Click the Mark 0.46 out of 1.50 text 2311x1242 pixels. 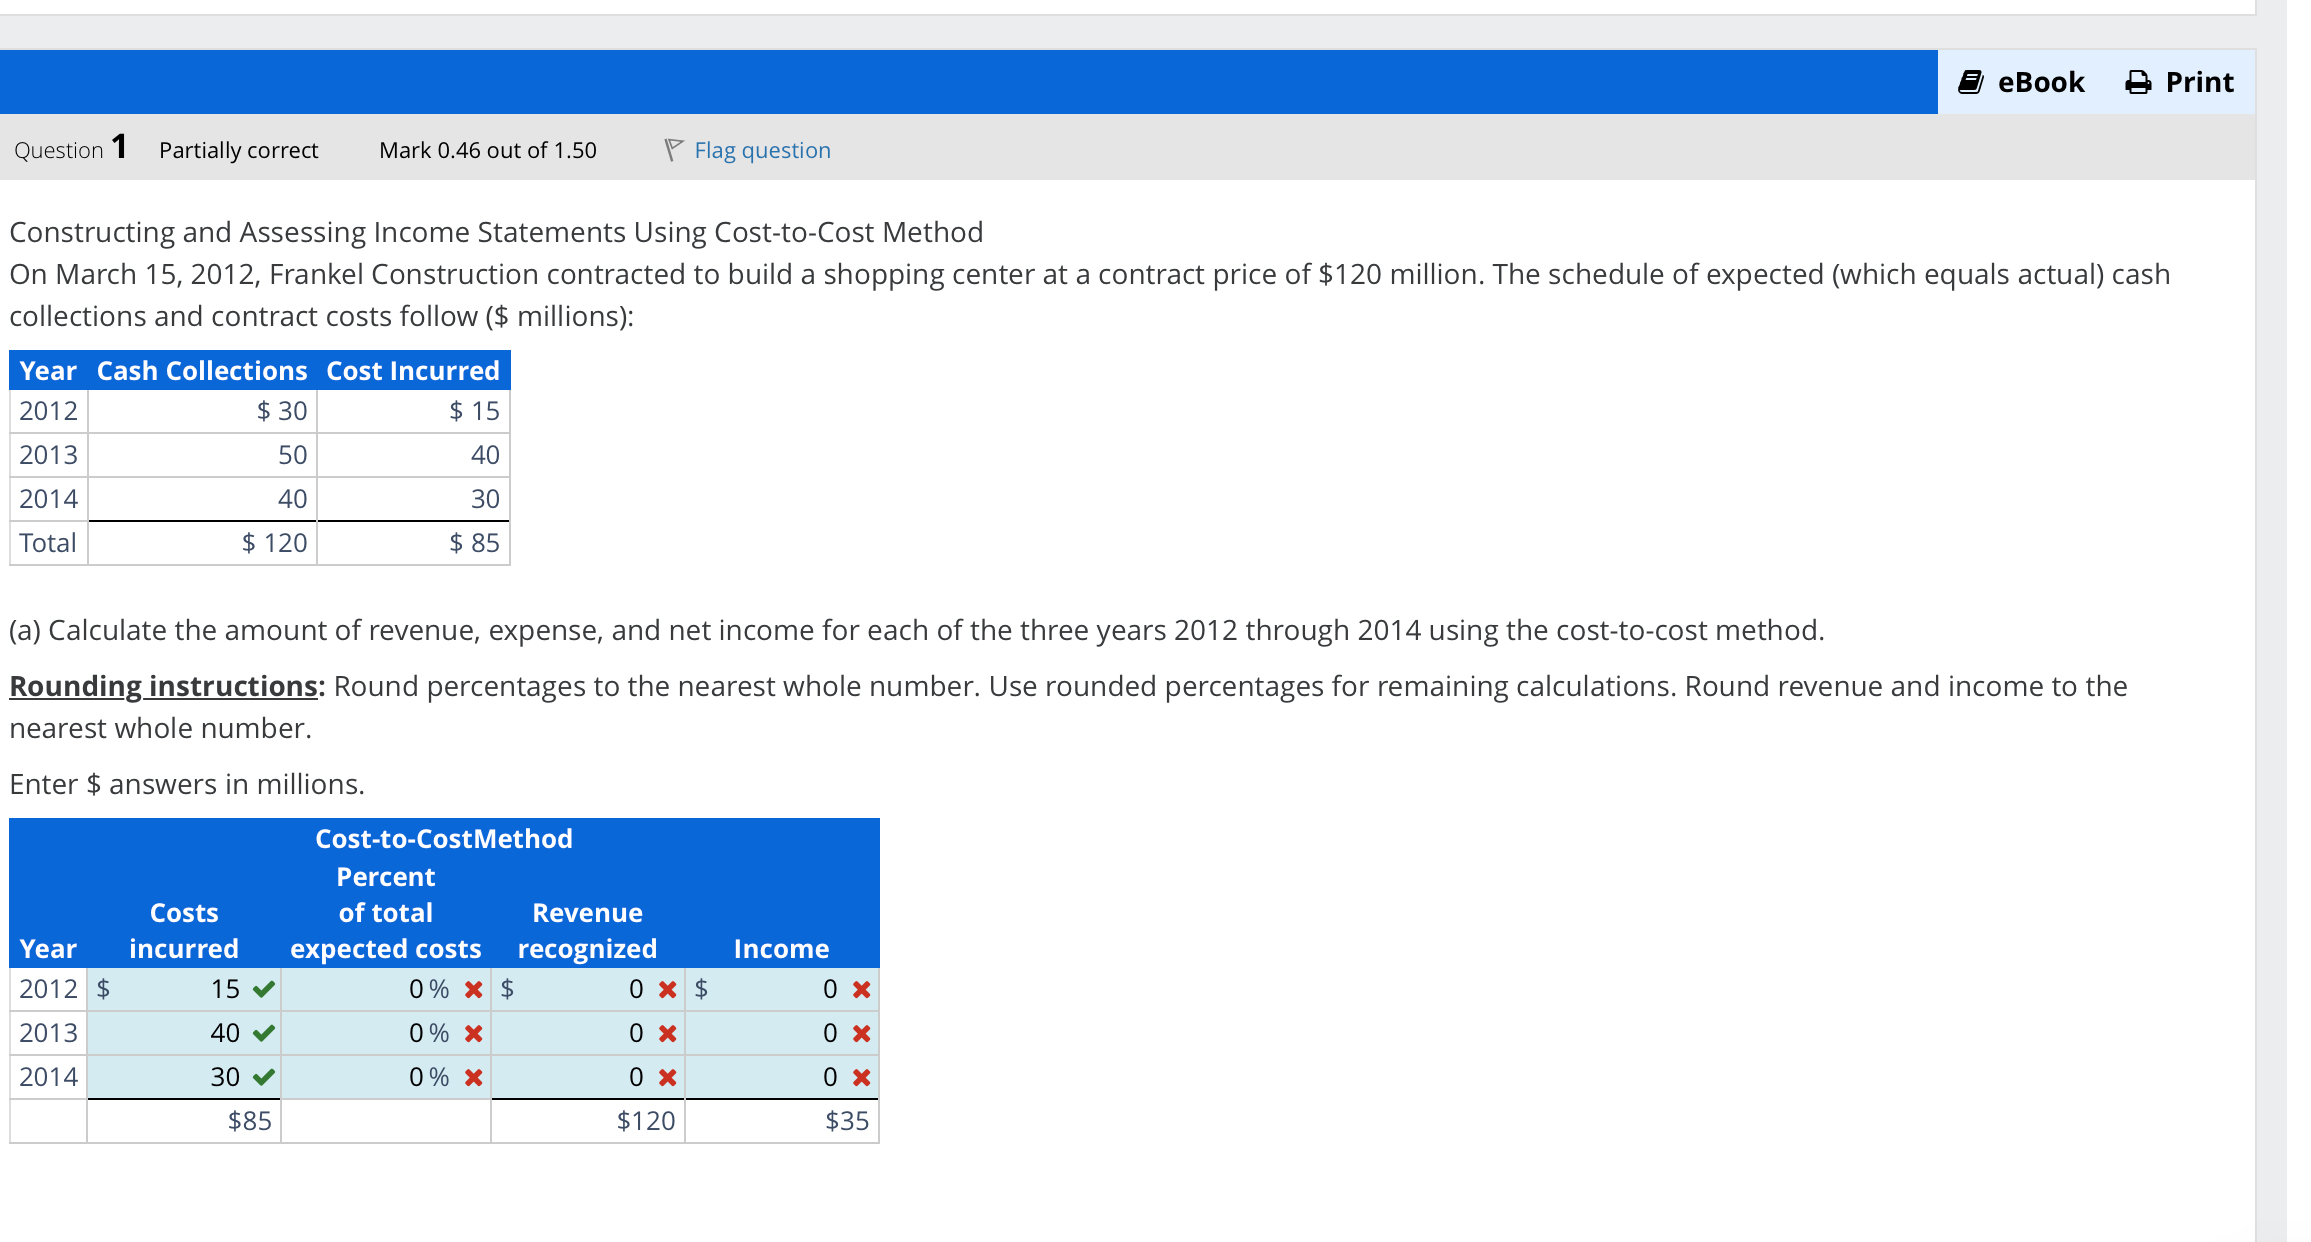point(487,150)
